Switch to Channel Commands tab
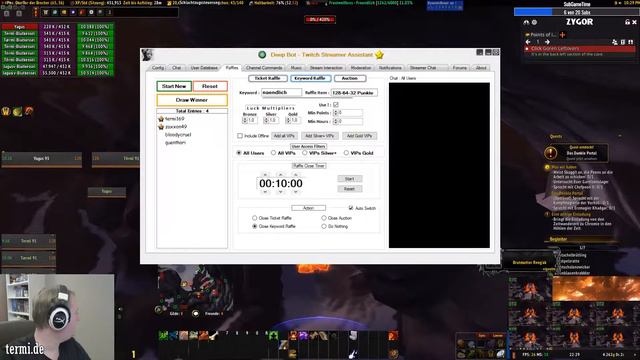 (264, 68)
